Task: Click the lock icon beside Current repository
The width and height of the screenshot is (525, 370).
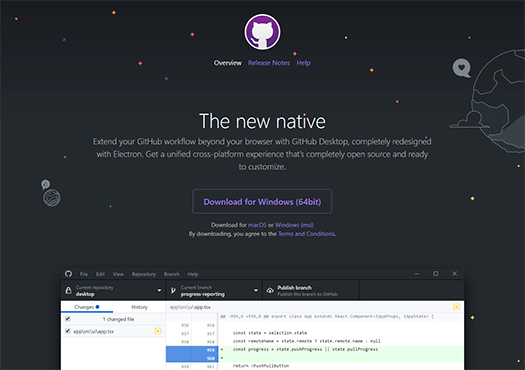Action: 69,290
